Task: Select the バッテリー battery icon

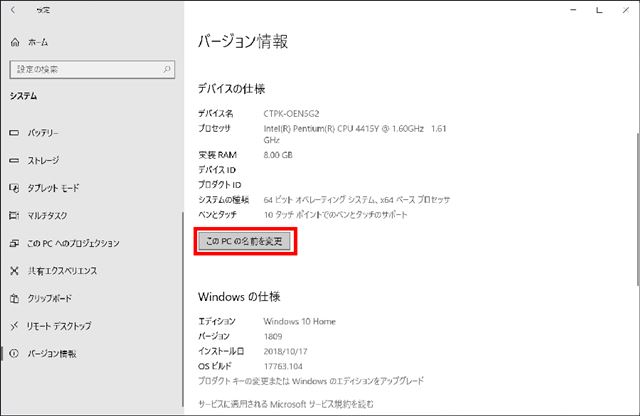Action: click(14, 133)
